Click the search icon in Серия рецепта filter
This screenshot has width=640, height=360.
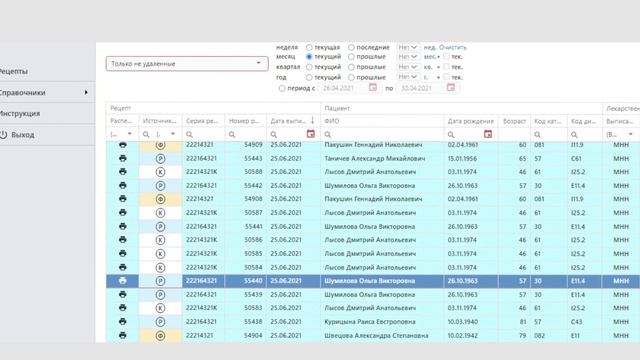pos(189,135)
